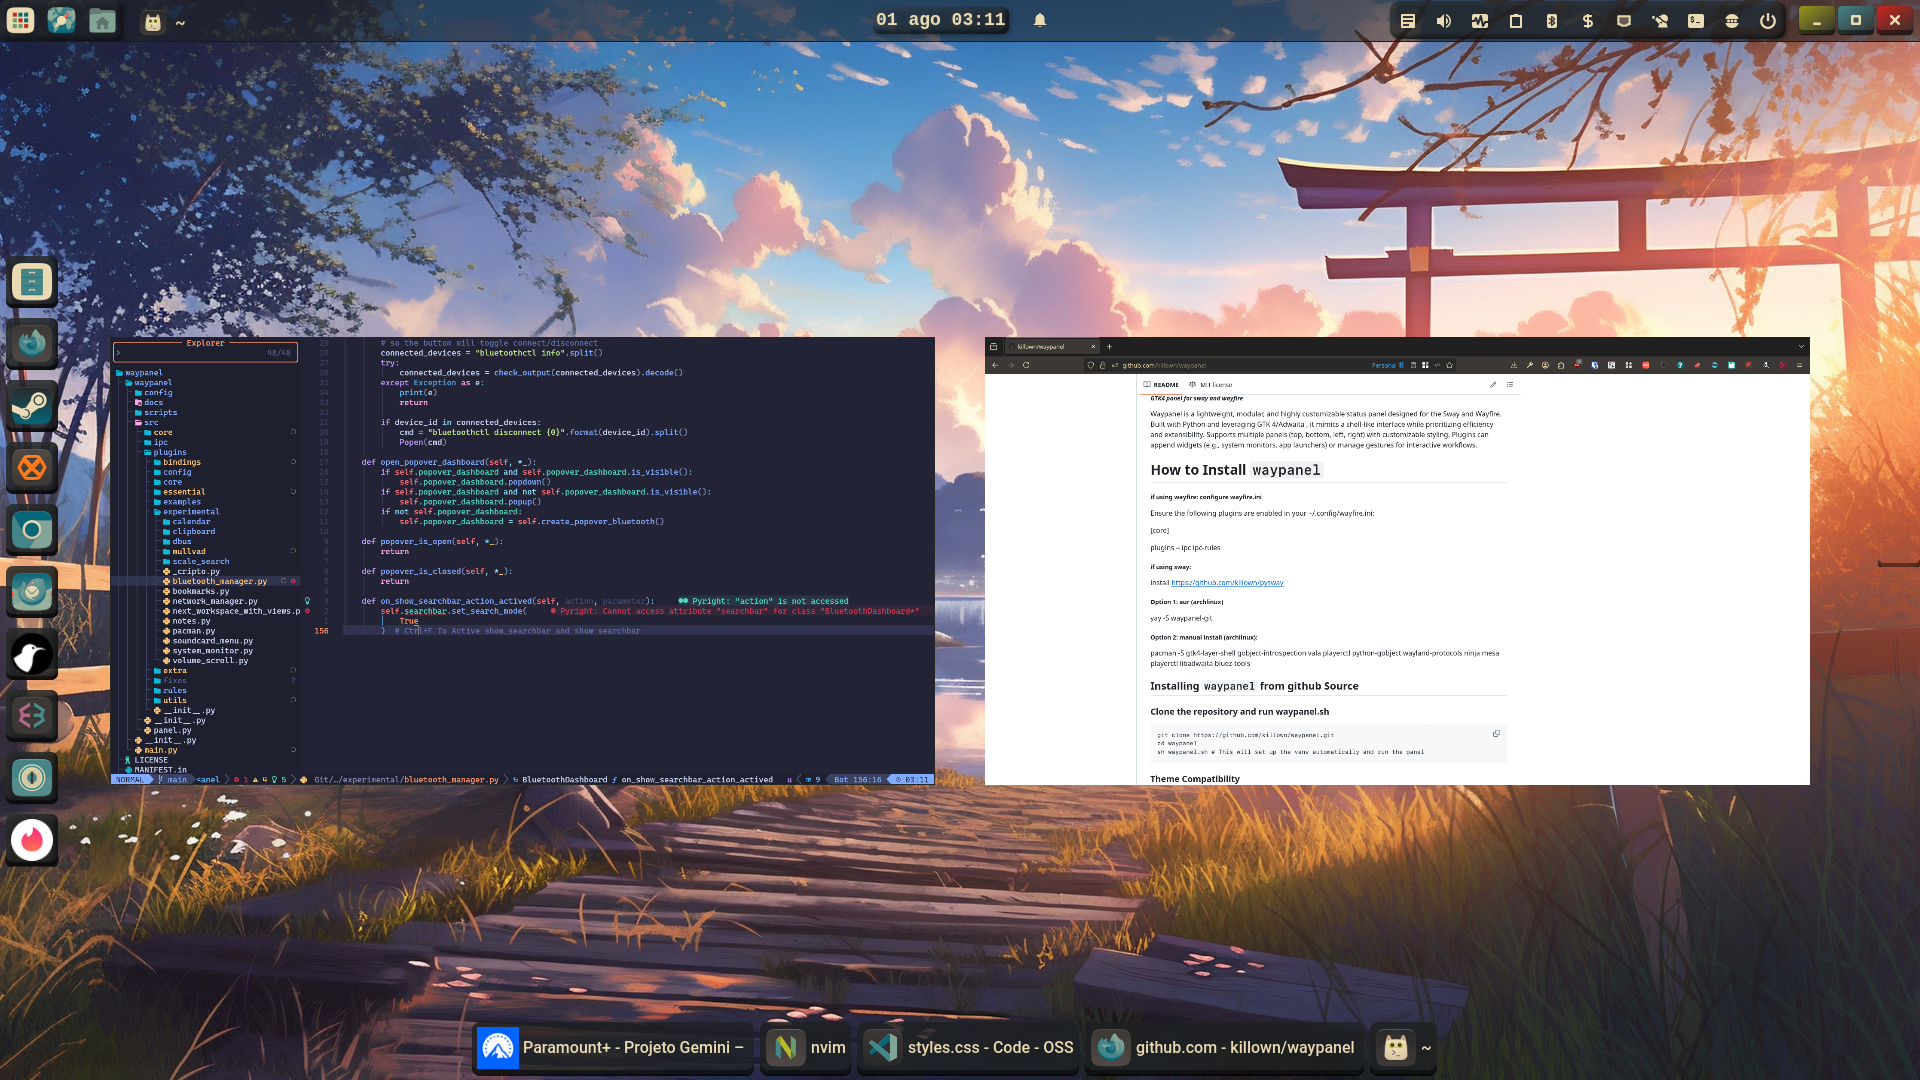Launch Steam from the left dock
This screenshot has height=1080, width=1920.
32,405
